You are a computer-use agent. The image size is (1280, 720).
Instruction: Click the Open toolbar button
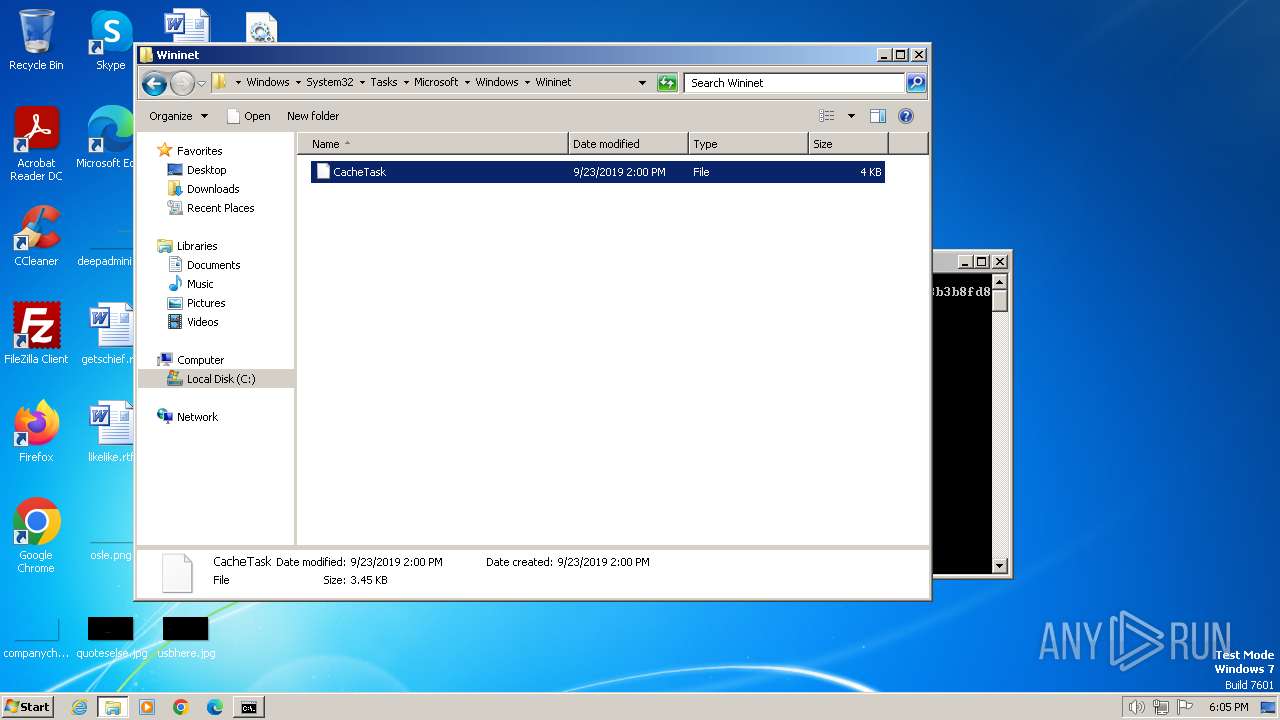tap(249, 116)
